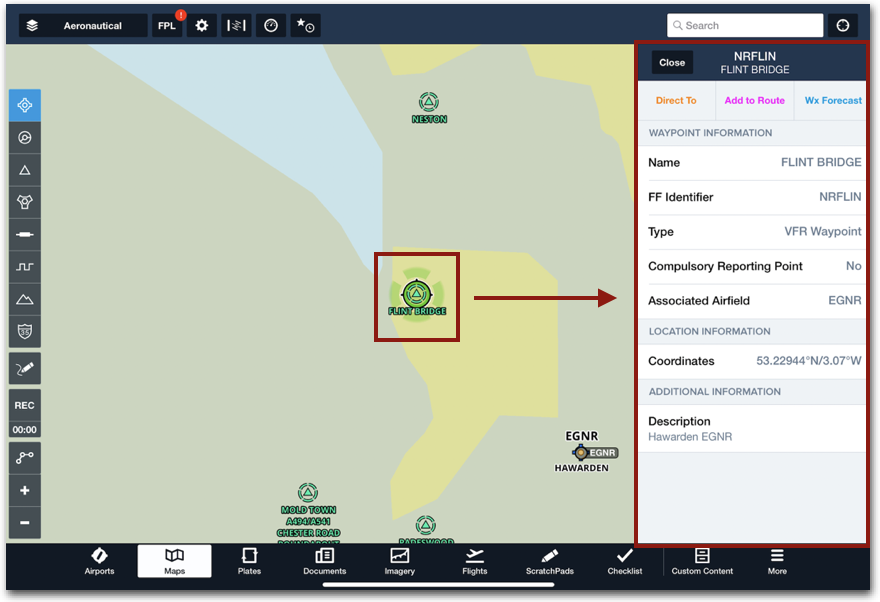The image size is (880, 602).
Task: Select the annotation pencil tool
Action: 23,368
